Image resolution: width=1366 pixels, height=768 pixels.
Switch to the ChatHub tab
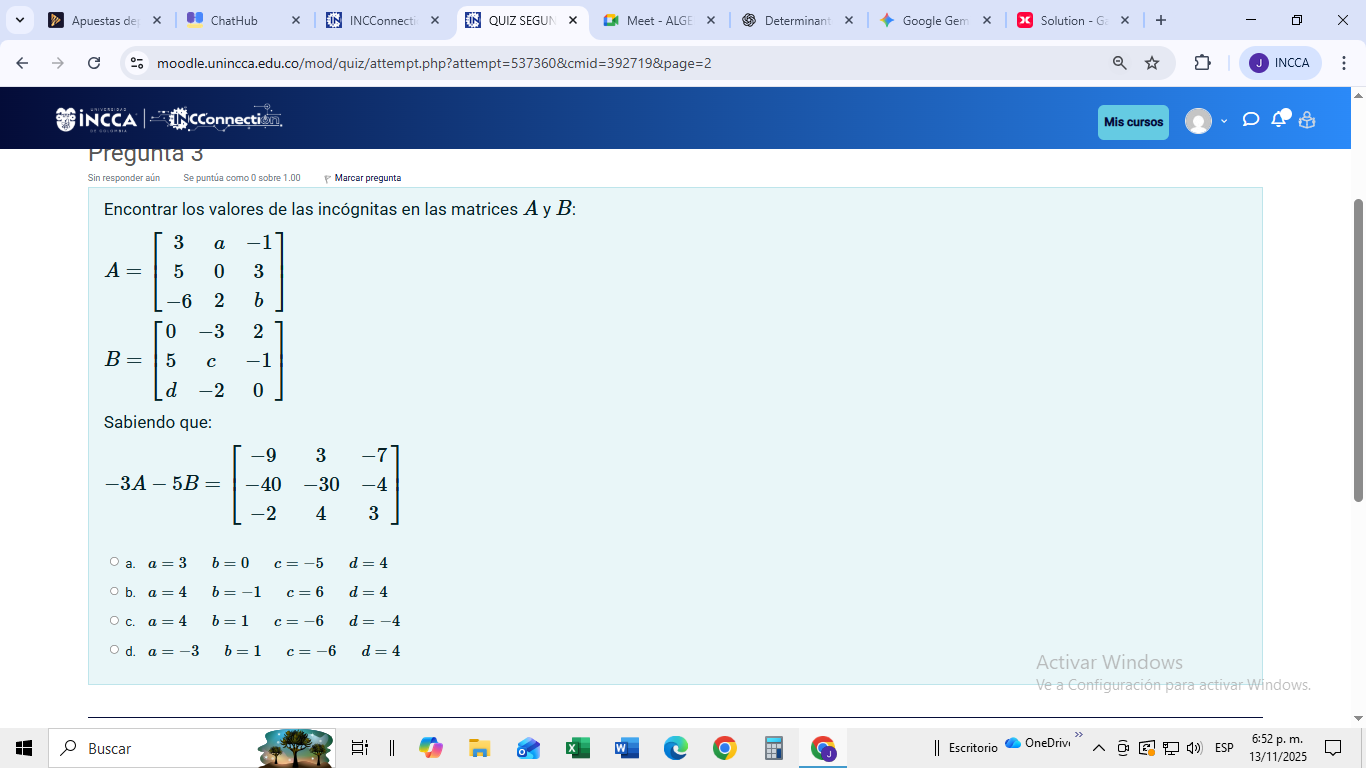coord(242,20)
